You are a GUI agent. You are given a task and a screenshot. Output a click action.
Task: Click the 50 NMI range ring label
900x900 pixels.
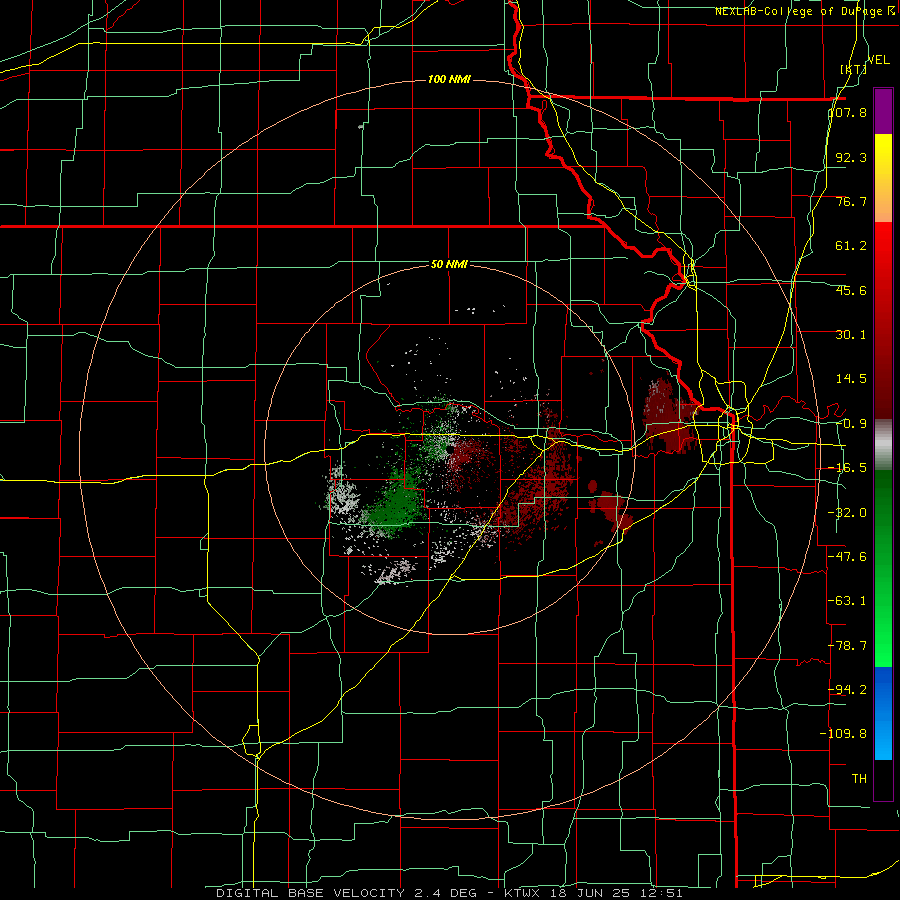click(x=449, y=265)
